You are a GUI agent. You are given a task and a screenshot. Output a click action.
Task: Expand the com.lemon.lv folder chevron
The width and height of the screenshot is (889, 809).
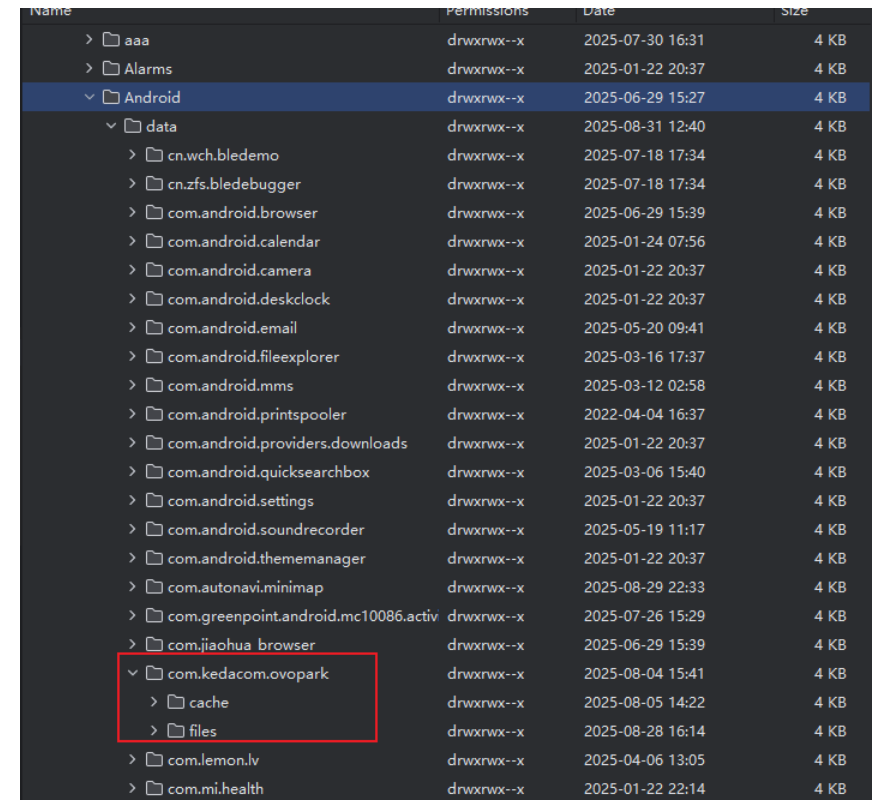(x=132, y=760)
